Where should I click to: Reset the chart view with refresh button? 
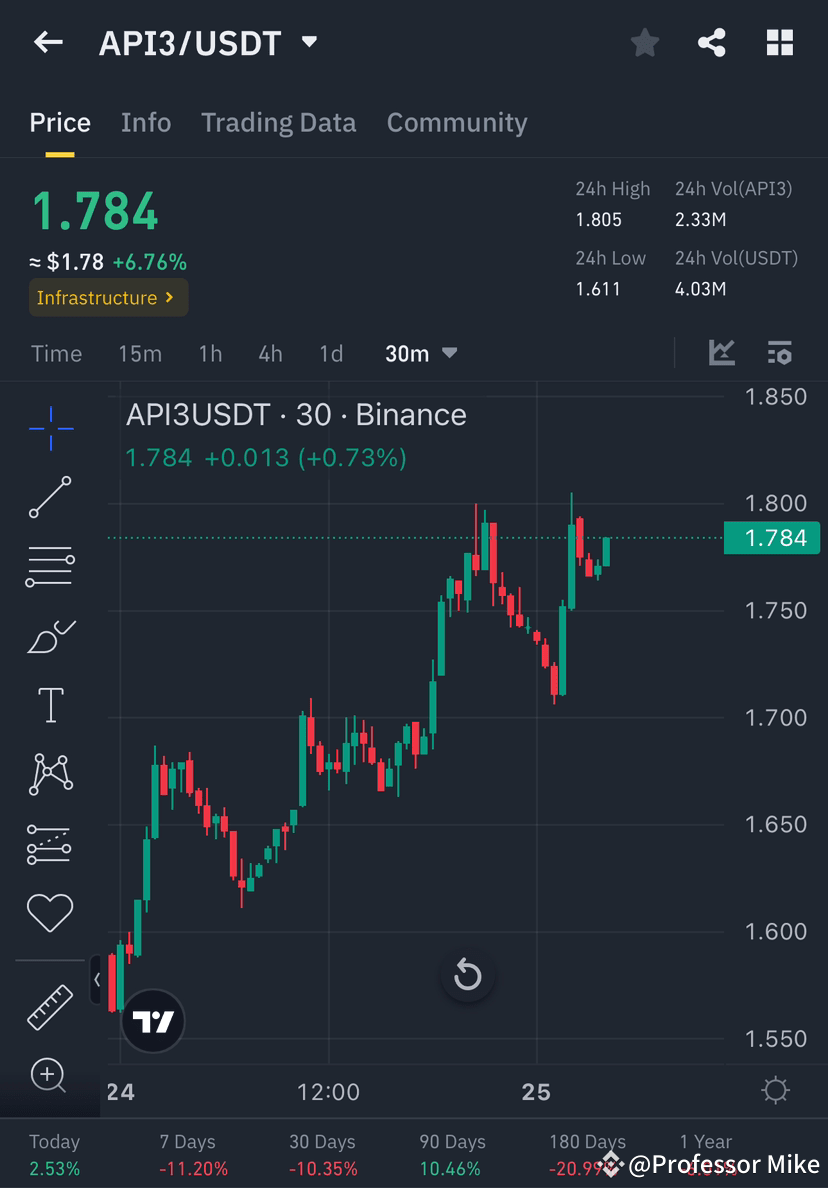468,975
